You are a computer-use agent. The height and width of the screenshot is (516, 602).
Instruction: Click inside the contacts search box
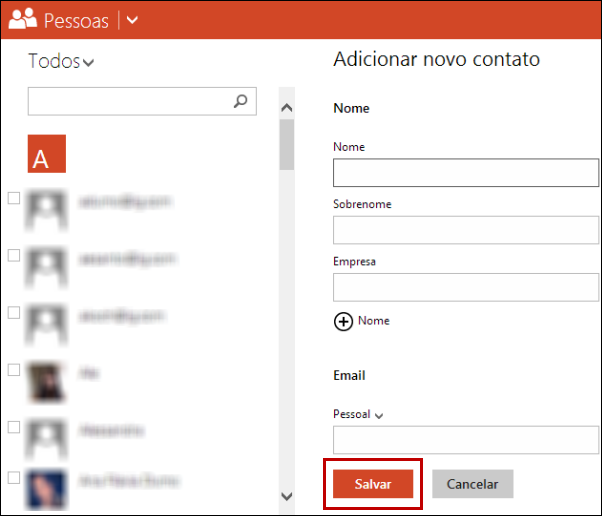tap(128, 100)
